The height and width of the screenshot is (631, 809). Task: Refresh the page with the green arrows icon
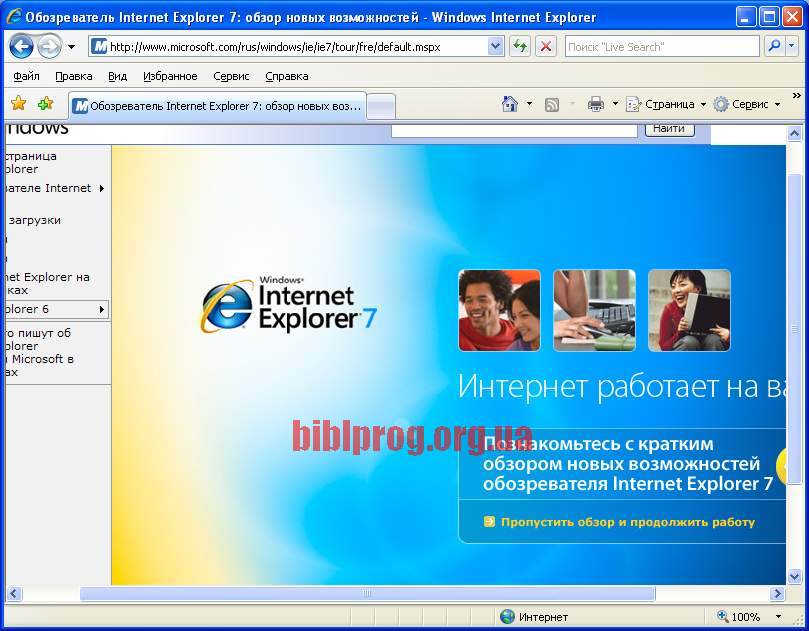pos(520,47)
